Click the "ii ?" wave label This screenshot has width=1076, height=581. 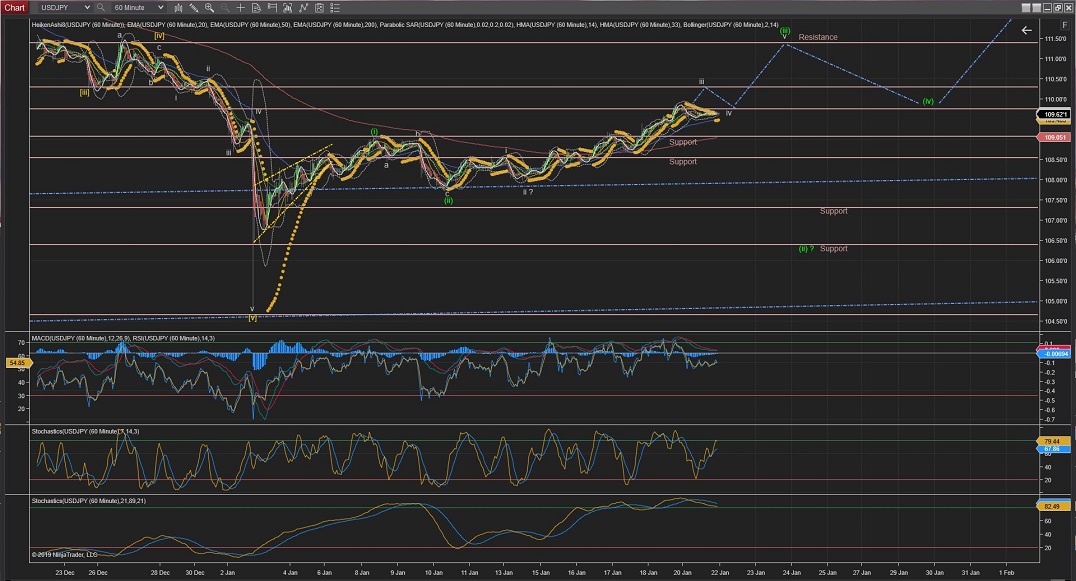pos(528,192)
